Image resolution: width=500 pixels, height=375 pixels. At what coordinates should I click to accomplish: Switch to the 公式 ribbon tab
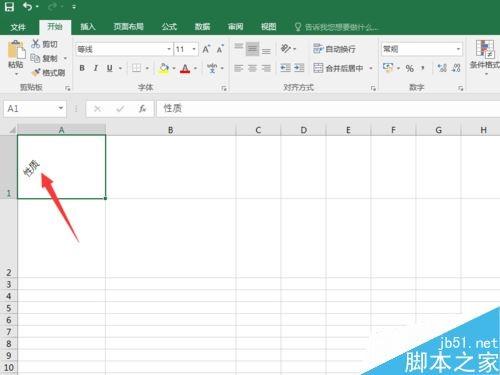tap(169, 27)
